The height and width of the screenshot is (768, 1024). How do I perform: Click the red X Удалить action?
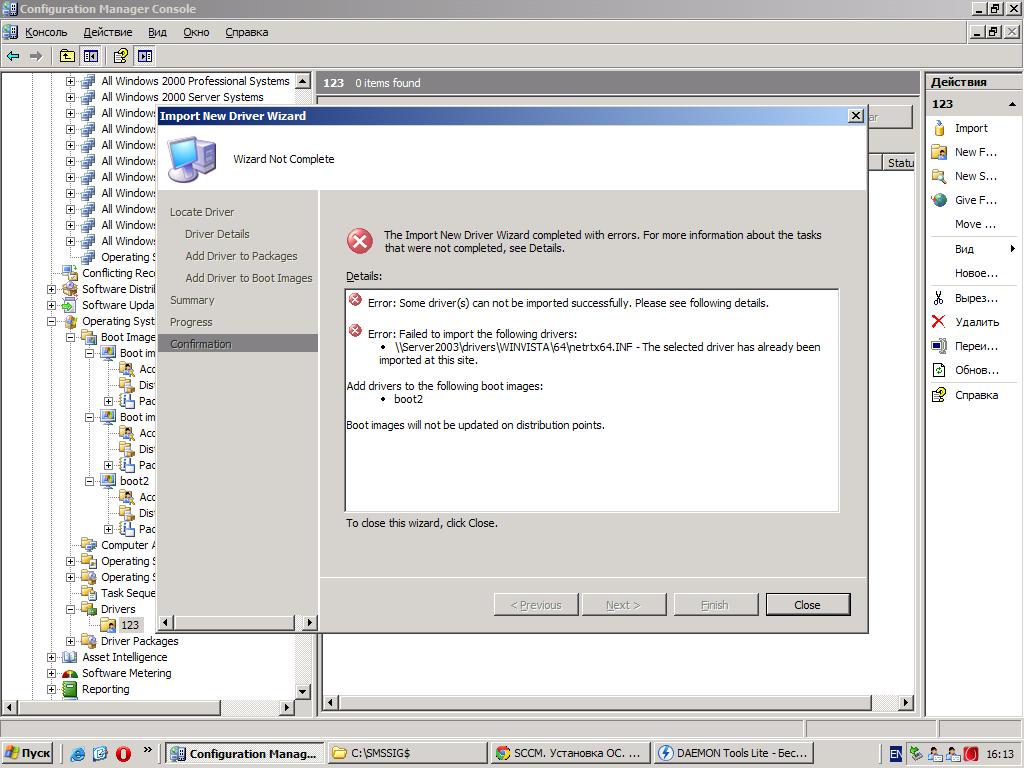[x=939, y=322]
